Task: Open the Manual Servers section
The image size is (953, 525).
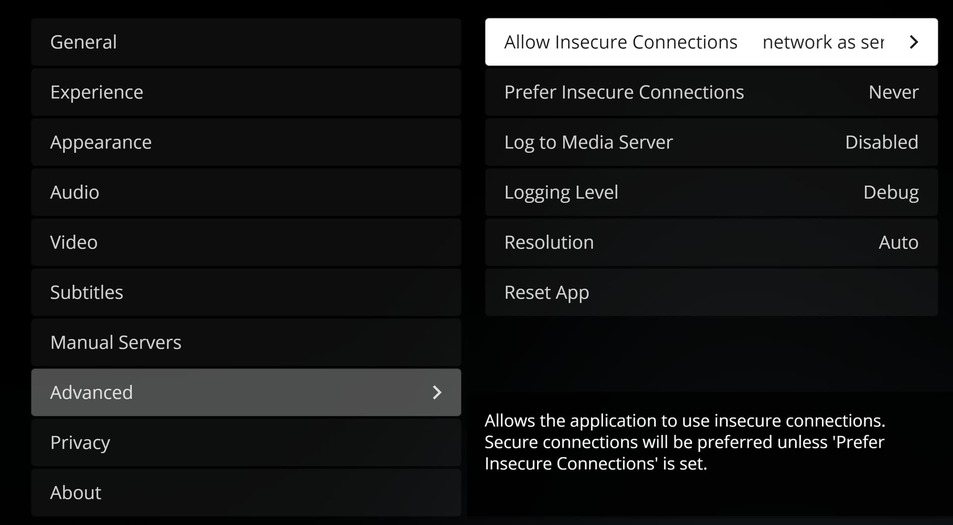Action: pos(245,342)
